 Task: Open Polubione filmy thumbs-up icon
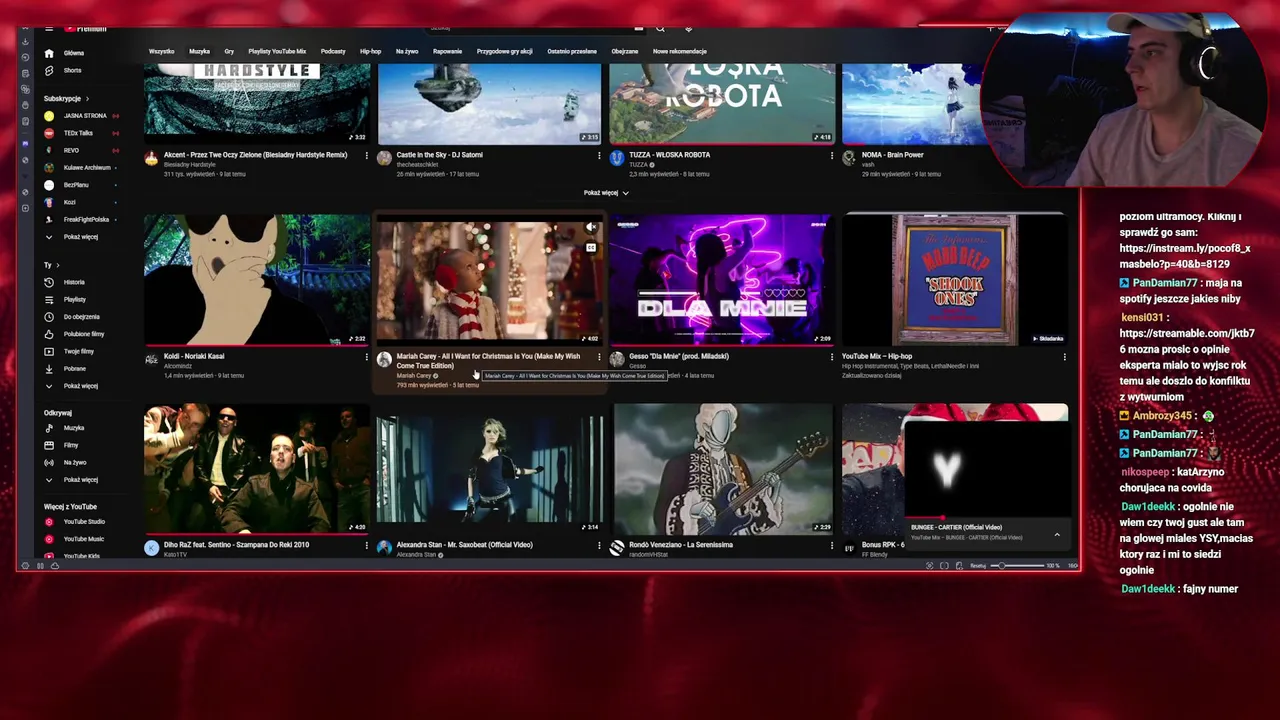pos(49,334)
